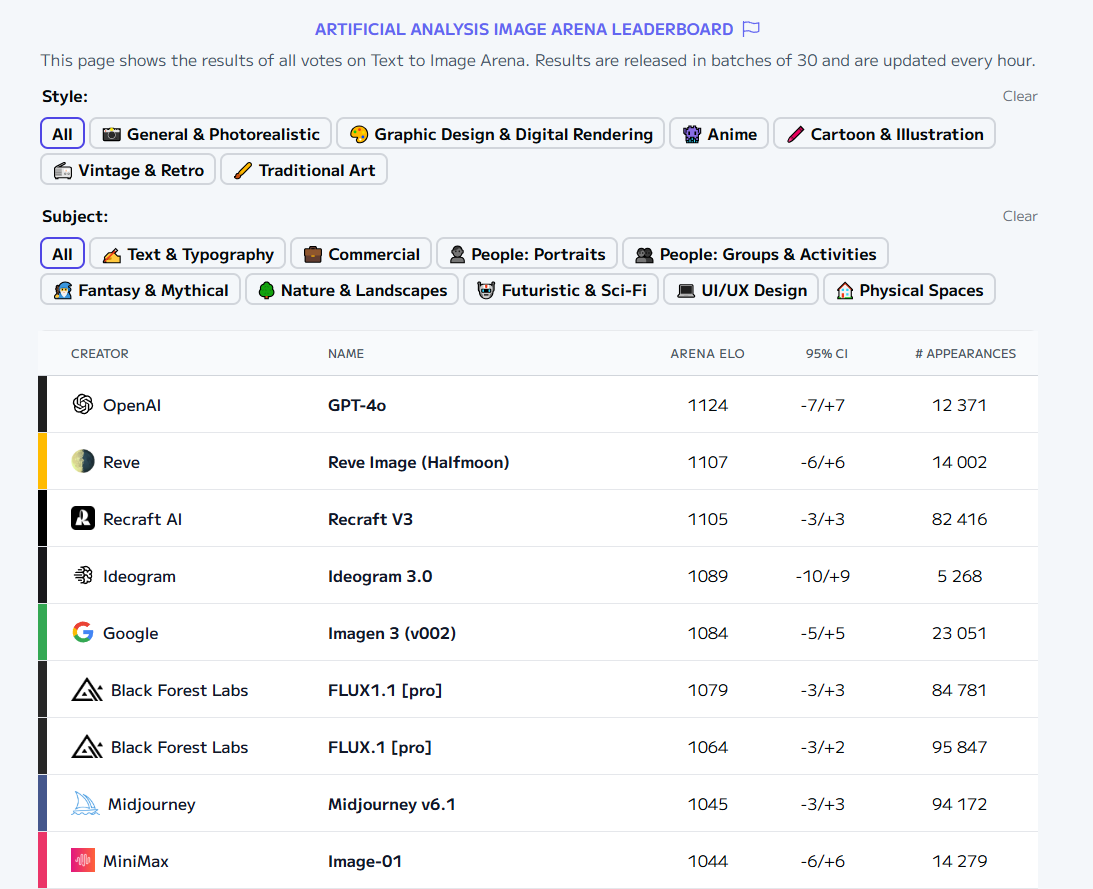Click the GPT-4o model name

click(x=357, y=405)
